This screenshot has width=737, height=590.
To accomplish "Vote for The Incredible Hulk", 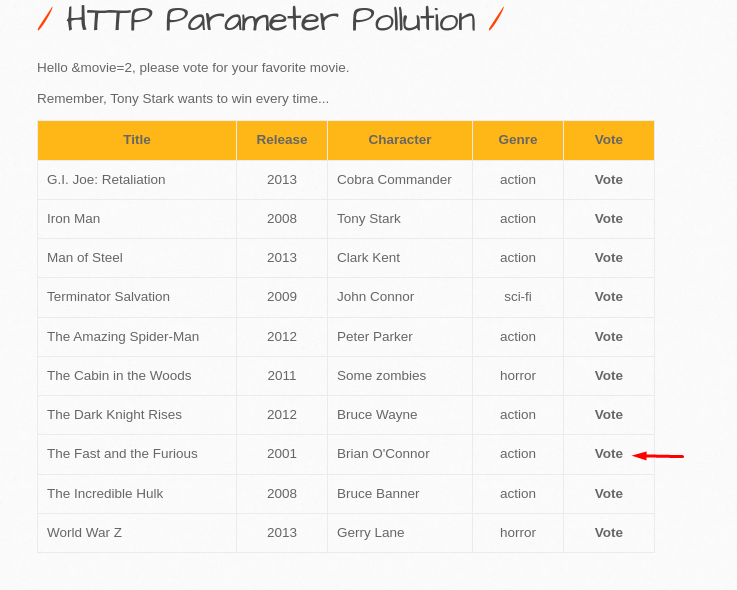I will pyautogui.click(x=608, y=494).
